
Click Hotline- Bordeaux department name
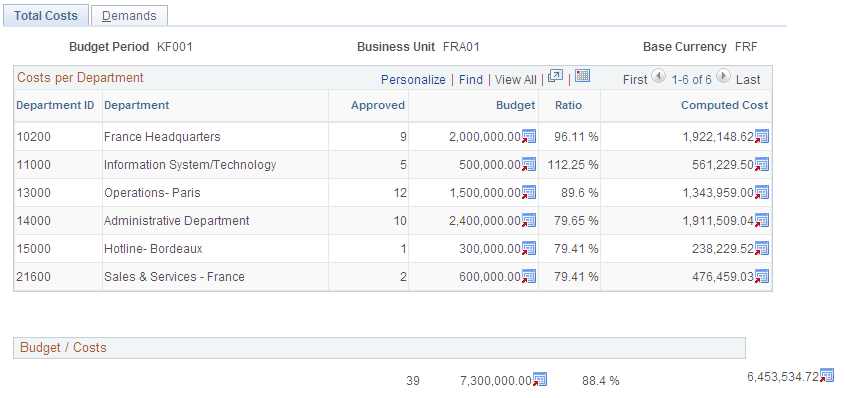153,249
